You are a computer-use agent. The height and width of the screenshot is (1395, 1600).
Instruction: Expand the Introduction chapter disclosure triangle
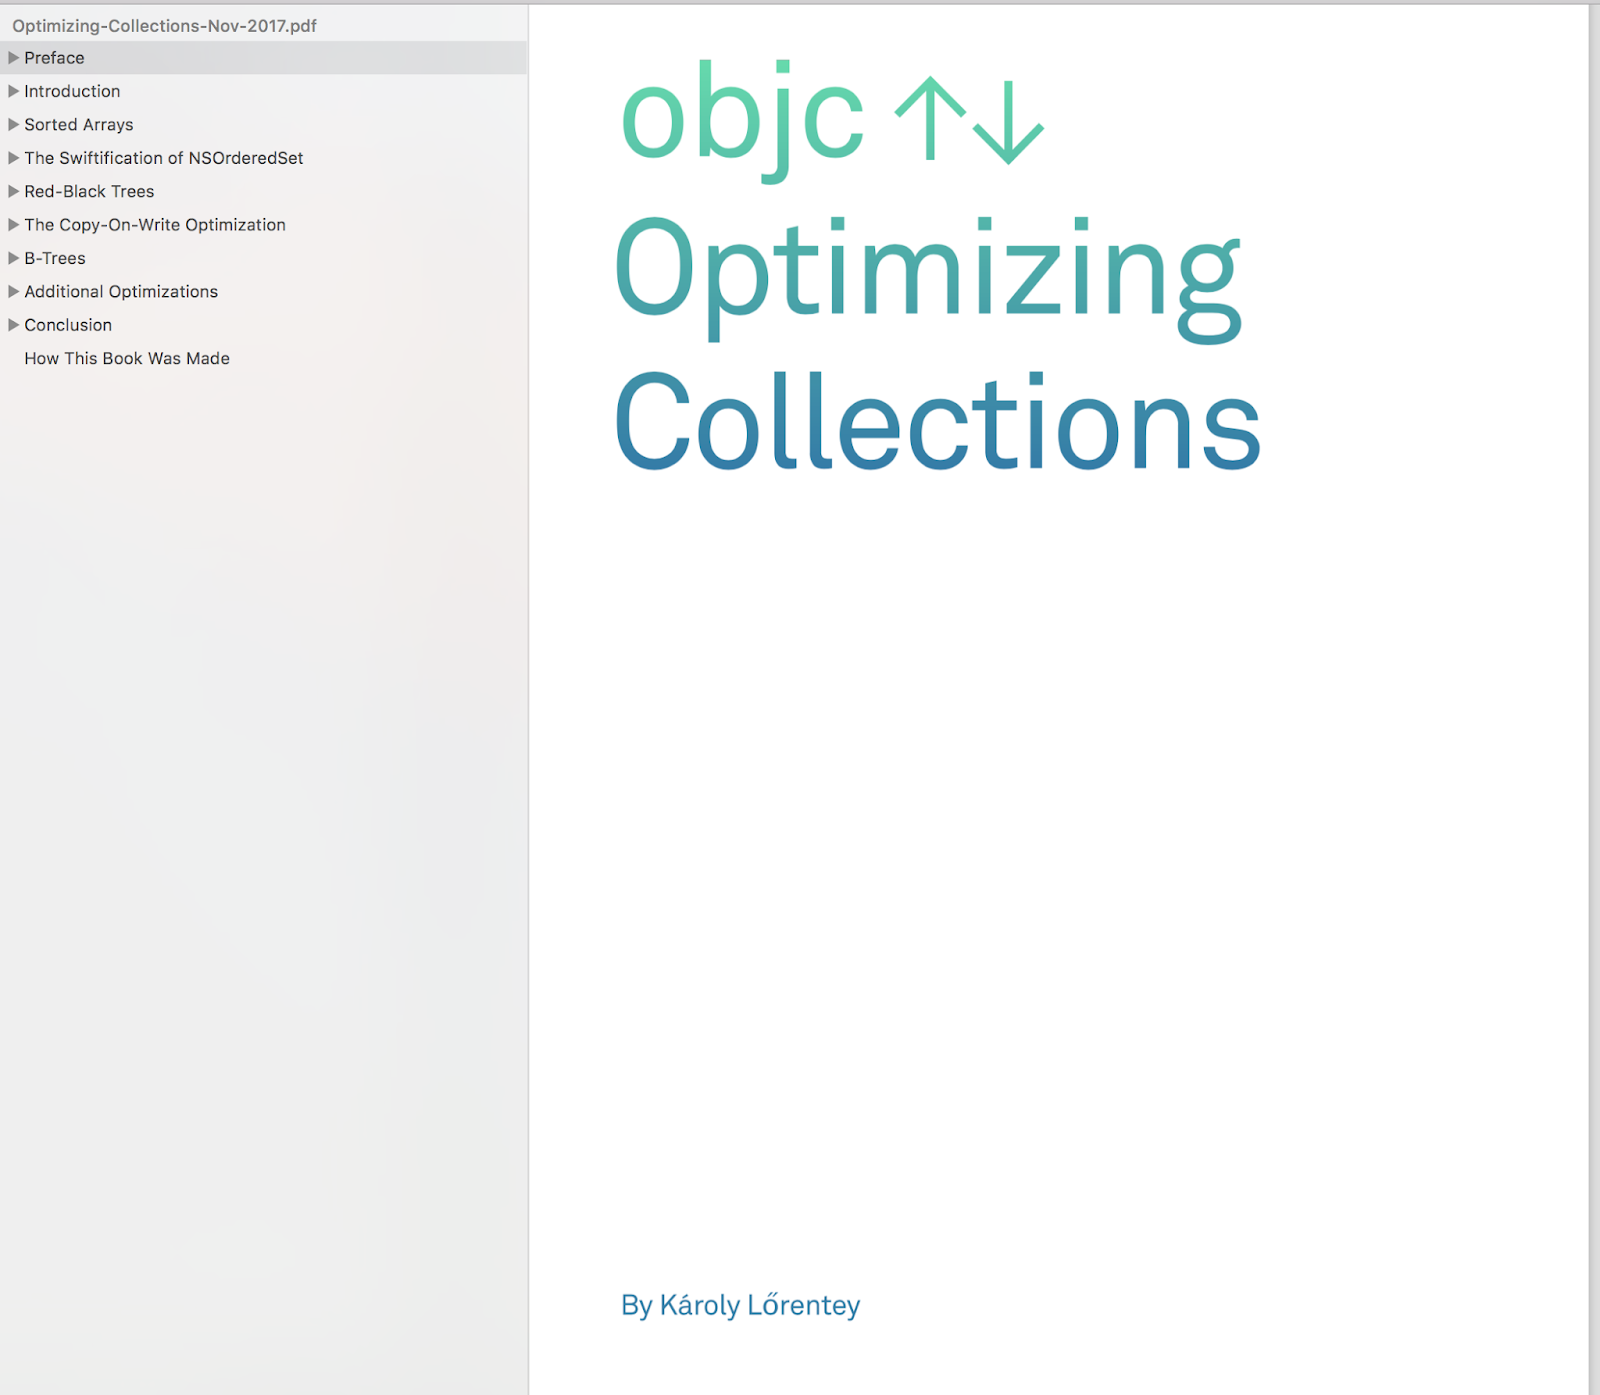click(x=14, y=91)
